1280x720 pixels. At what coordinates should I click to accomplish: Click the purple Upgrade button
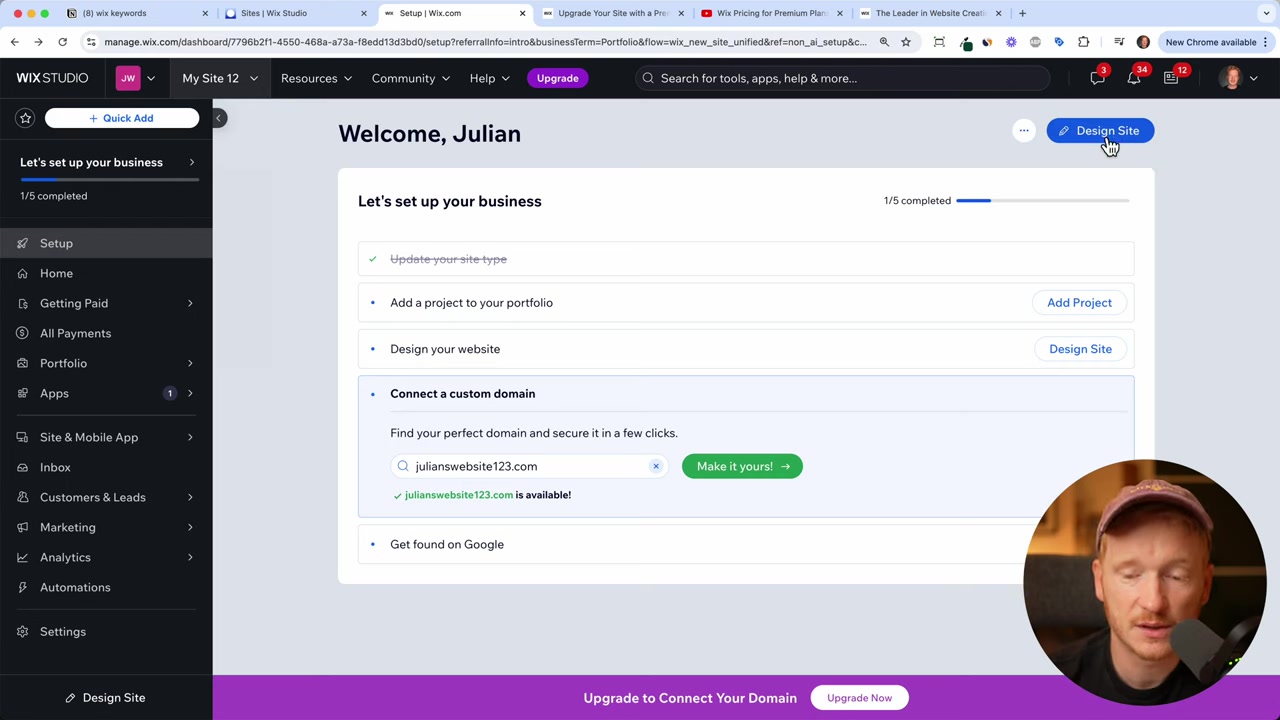(x=557, y=78)
